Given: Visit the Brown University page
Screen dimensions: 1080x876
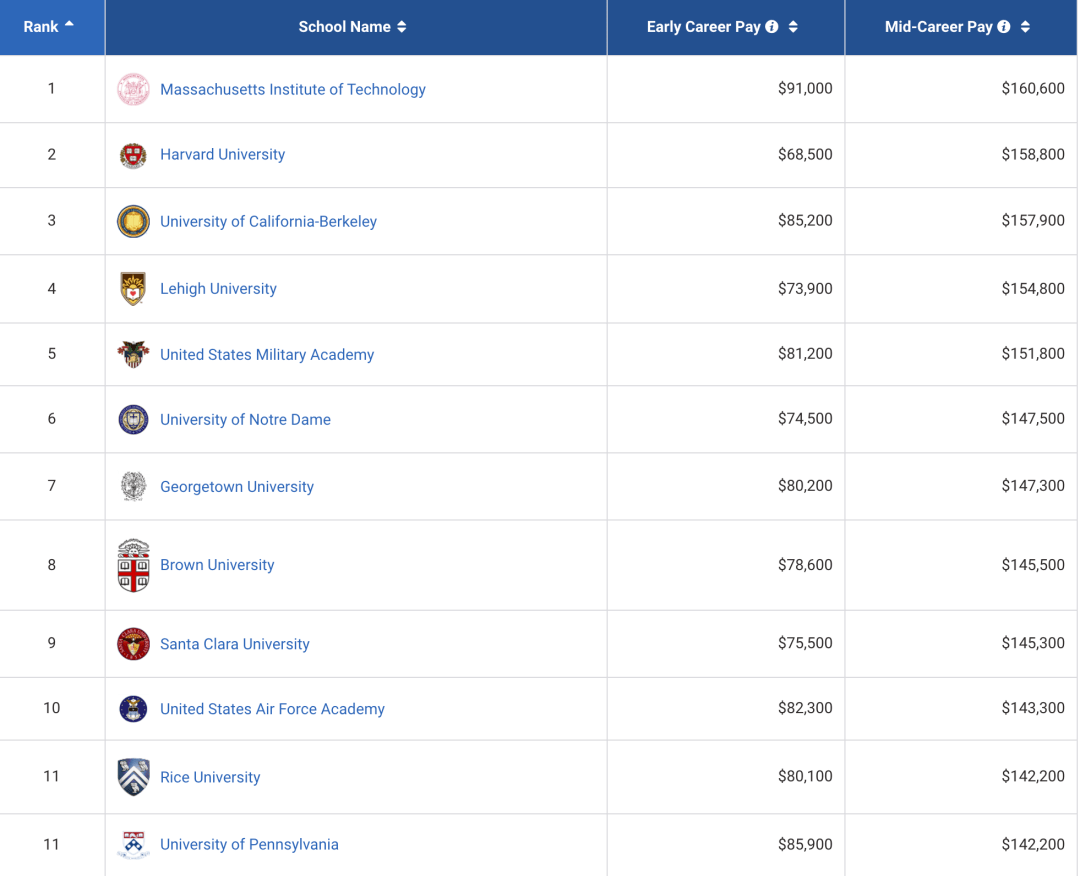Looking at the screenshot, I should coord(217,565).
